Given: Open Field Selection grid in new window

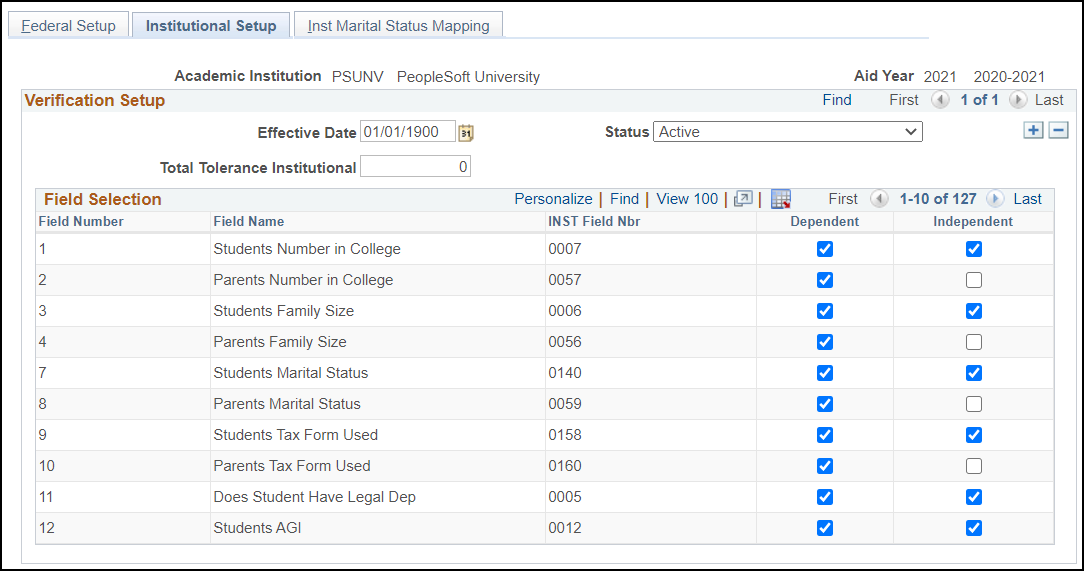Looking at the screenshot, I should [x=743, y=199].
